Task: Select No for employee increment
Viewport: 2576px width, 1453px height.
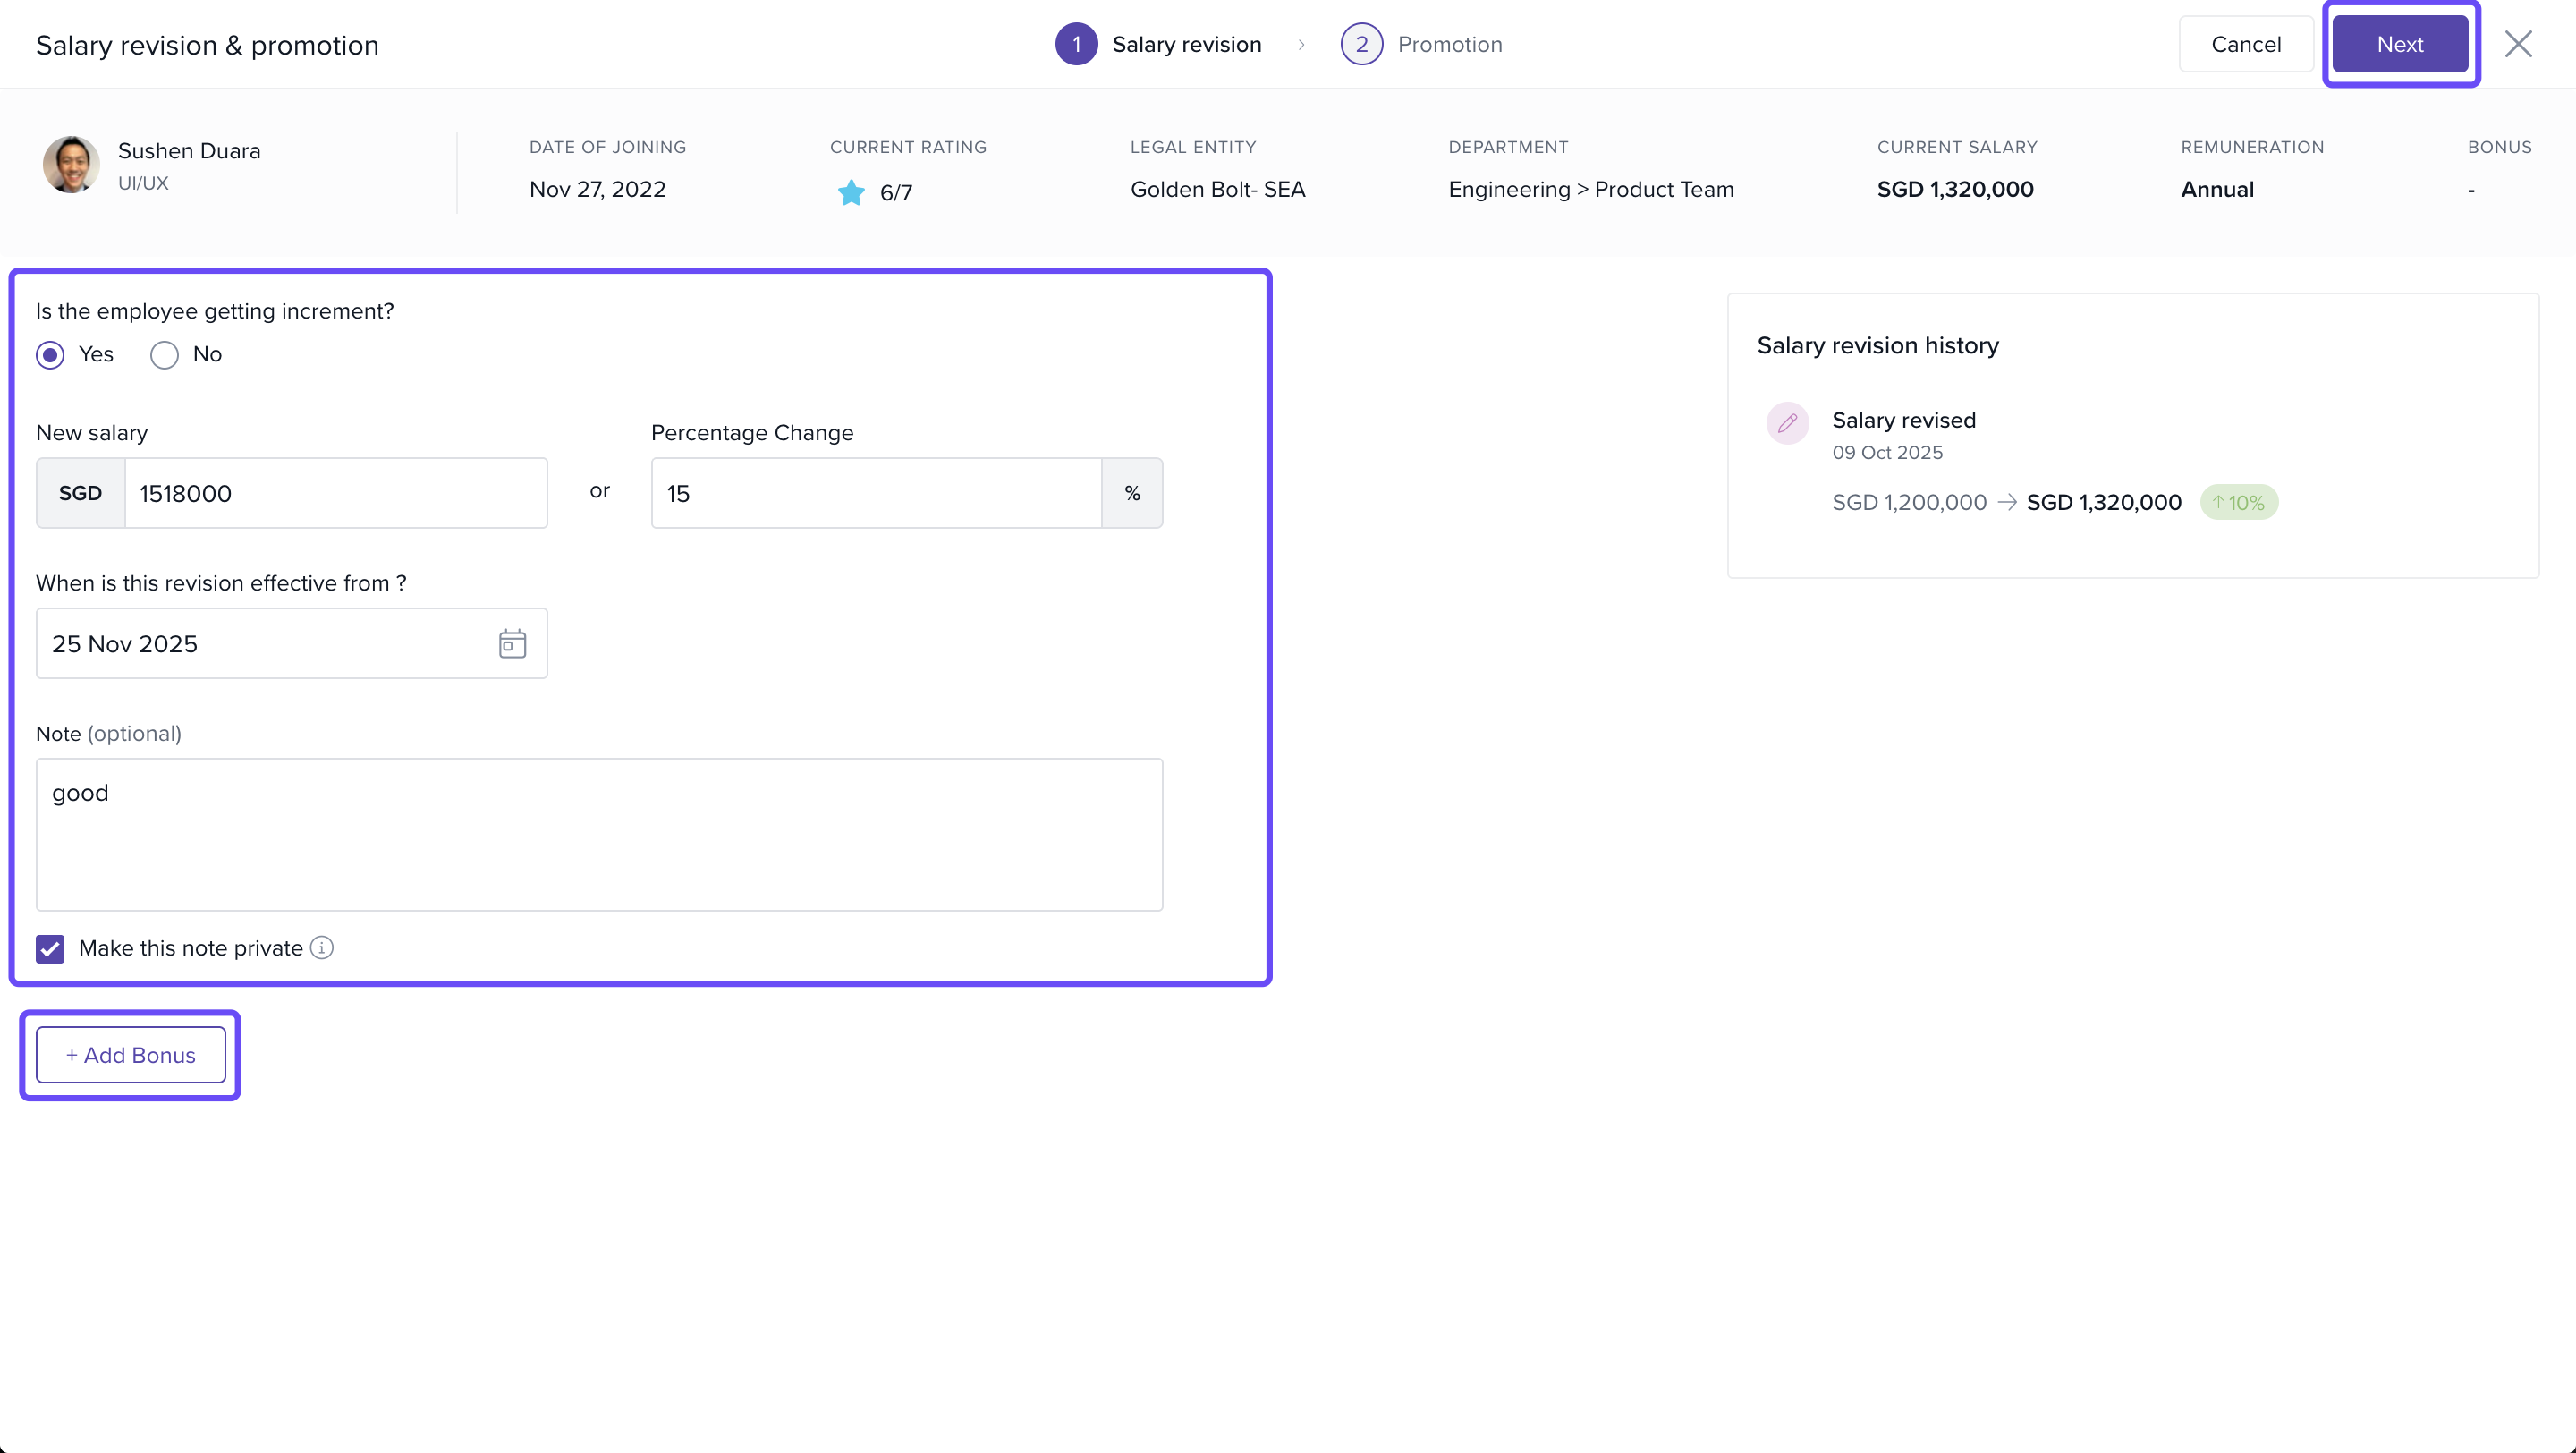Action: (x=164, y=355)
